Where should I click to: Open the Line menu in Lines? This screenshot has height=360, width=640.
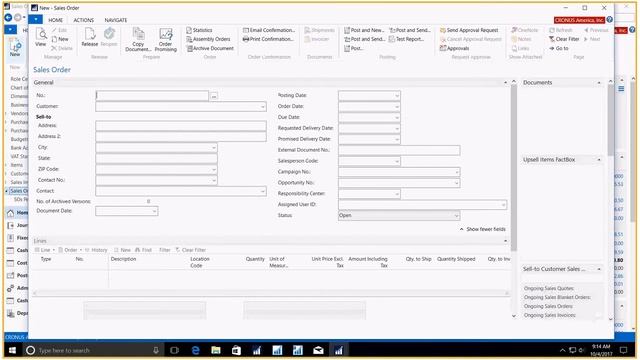(45, 250)
